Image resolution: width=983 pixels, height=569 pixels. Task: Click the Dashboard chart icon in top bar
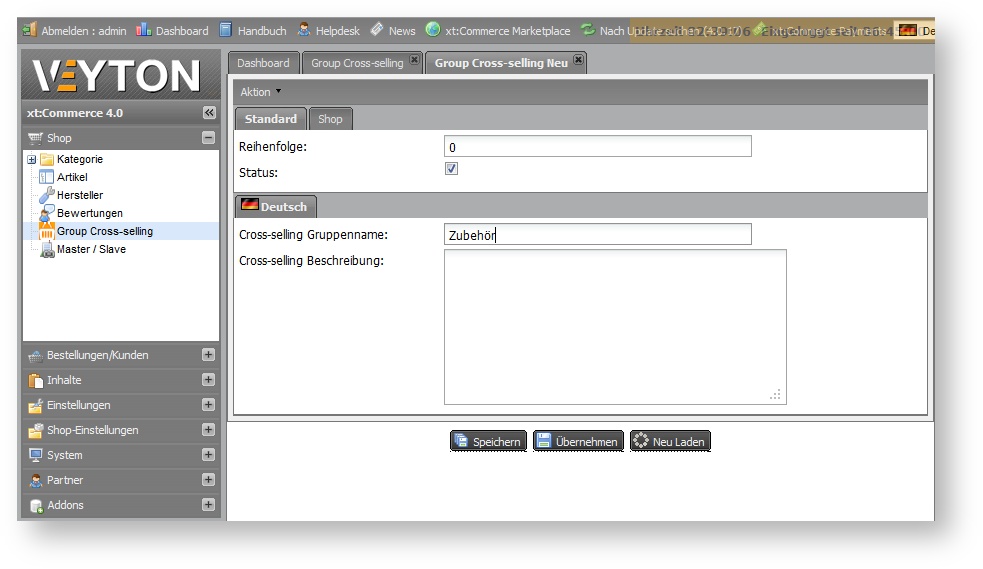pos(143,30)
